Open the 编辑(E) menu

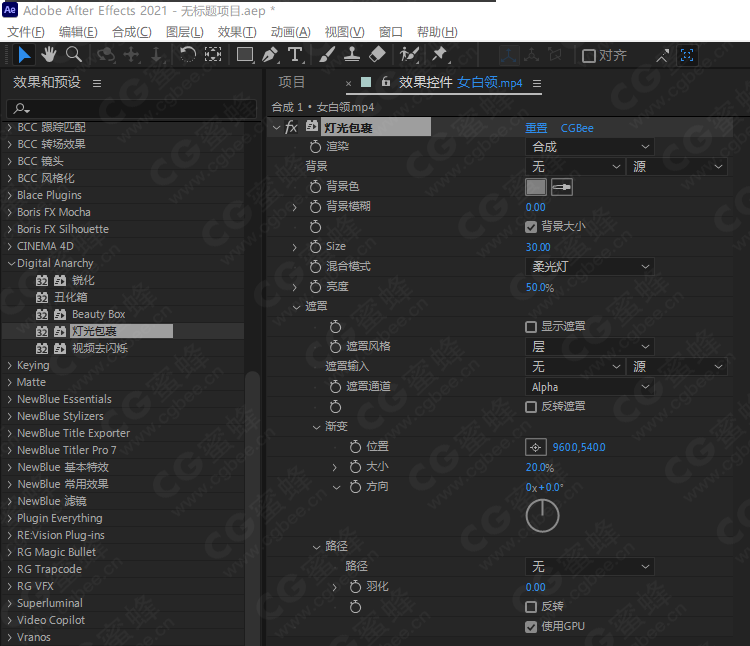[x=78, y=32]
